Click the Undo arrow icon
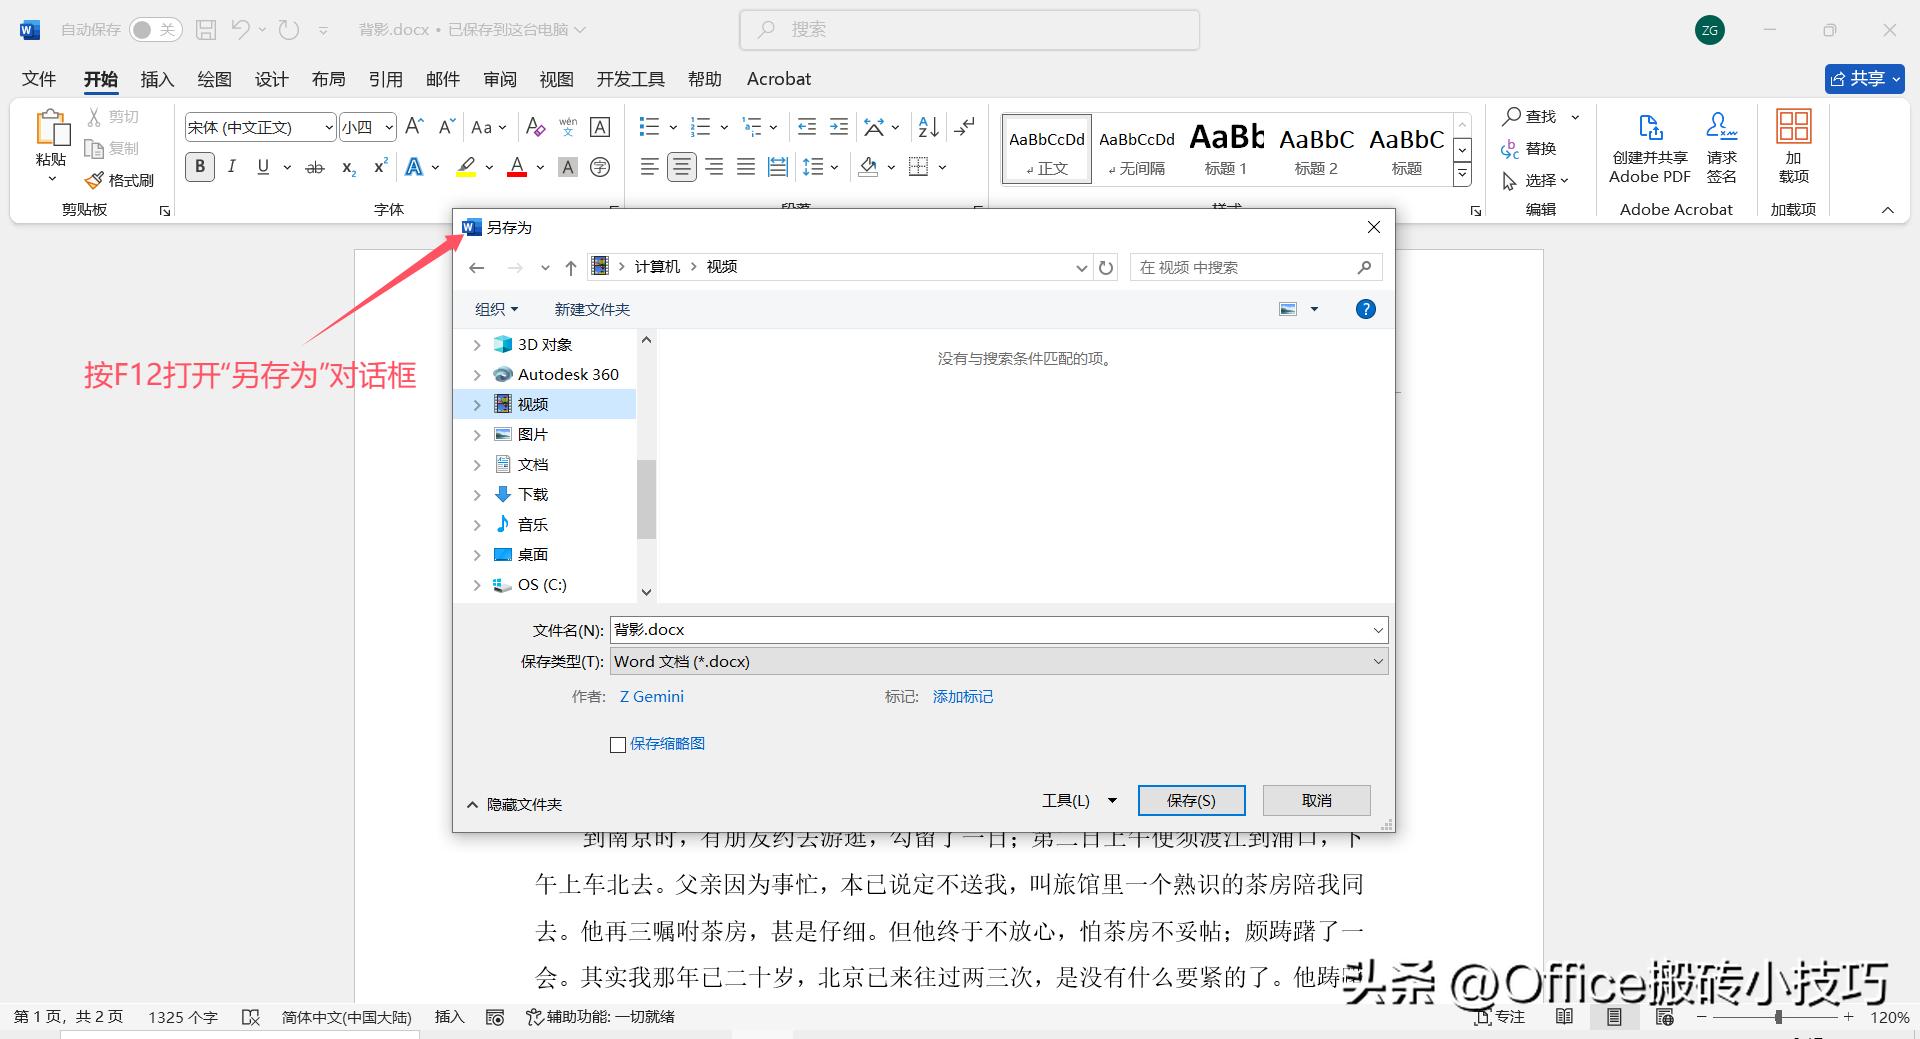 coord(240,30)
